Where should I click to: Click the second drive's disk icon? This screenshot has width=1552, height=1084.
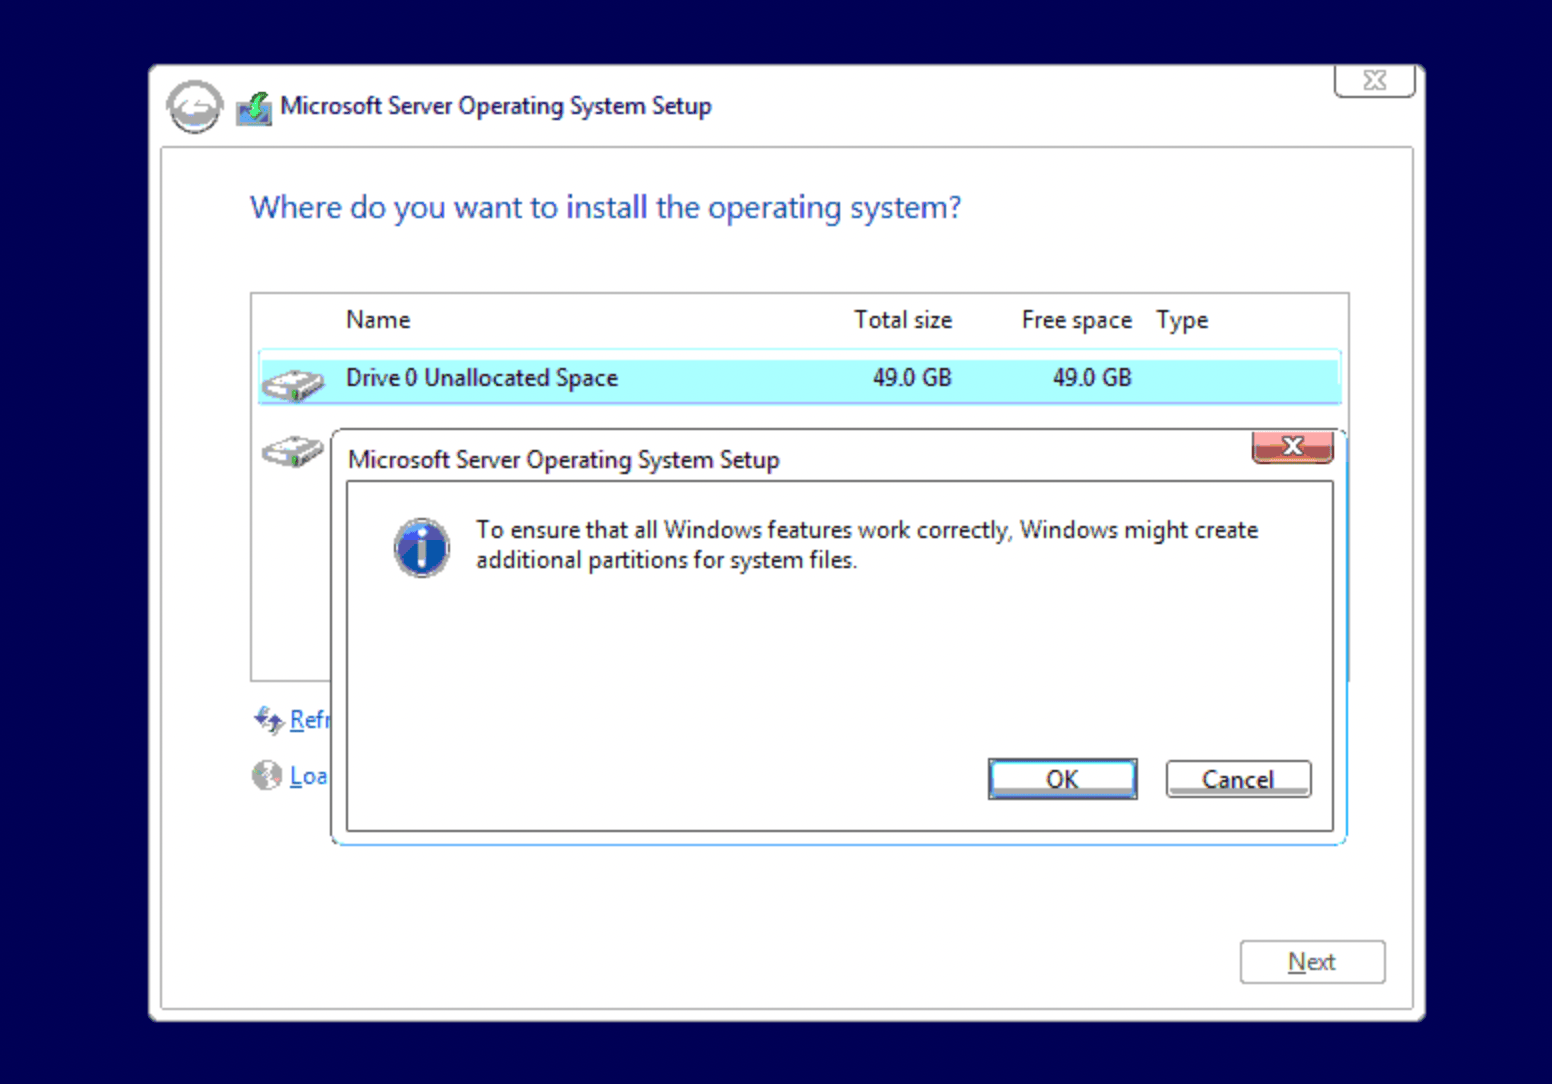[x=293, y=451]
